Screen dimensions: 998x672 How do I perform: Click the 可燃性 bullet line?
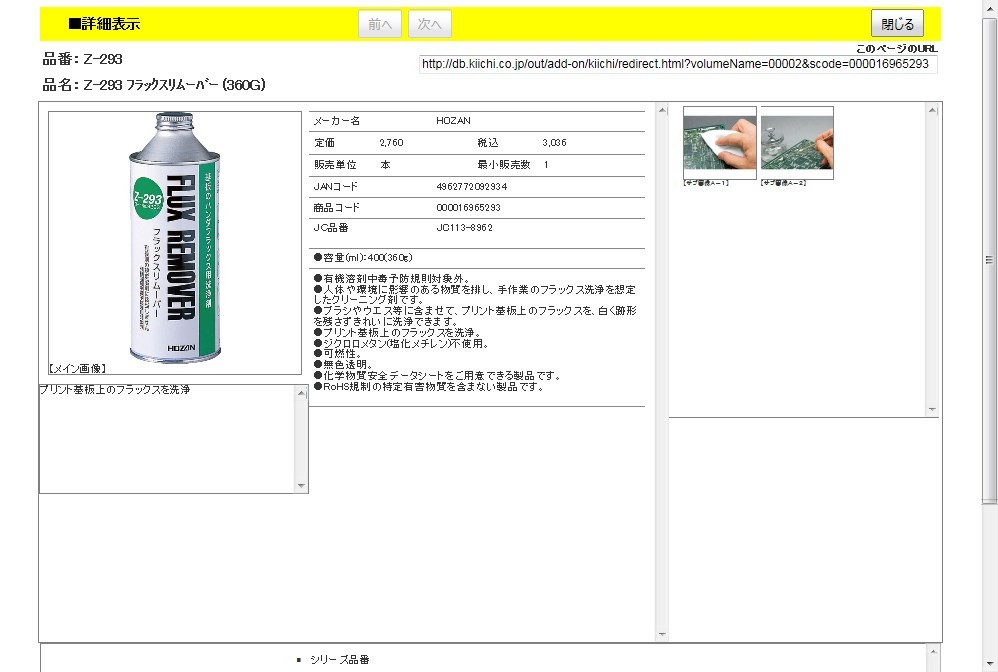click(337, 354)
